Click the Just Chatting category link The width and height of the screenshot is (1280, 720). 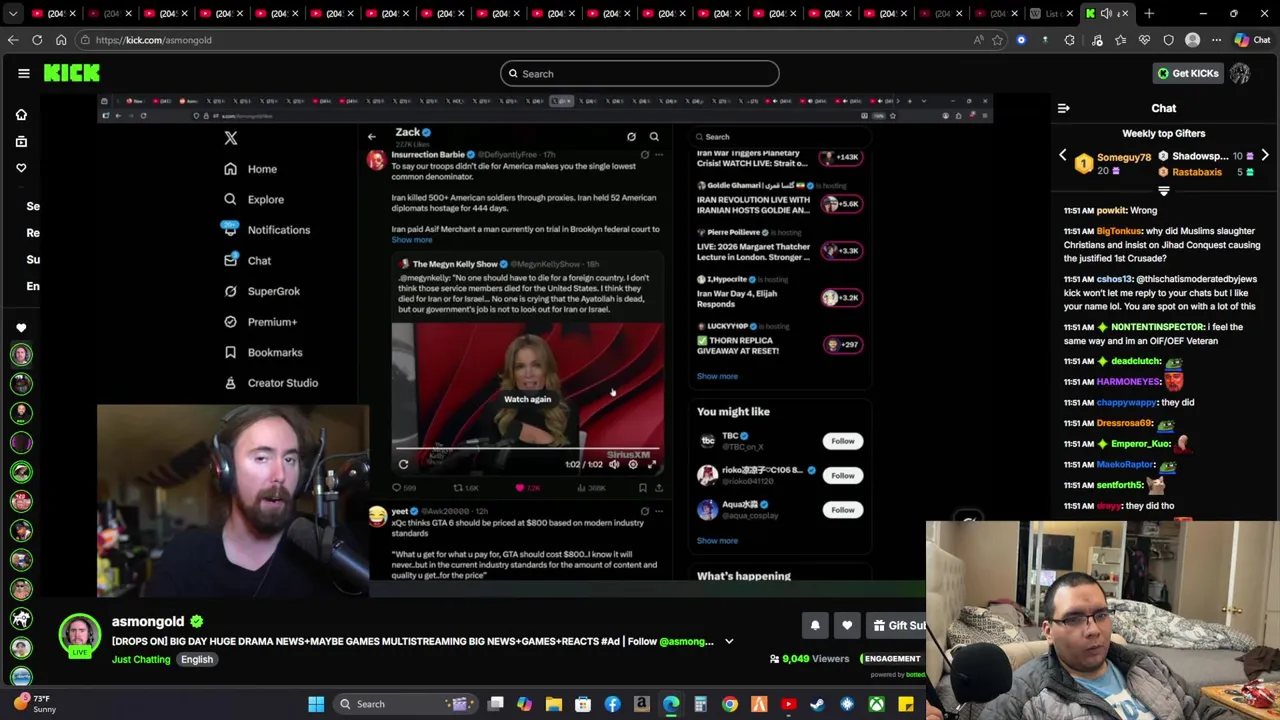click(141, 659)
